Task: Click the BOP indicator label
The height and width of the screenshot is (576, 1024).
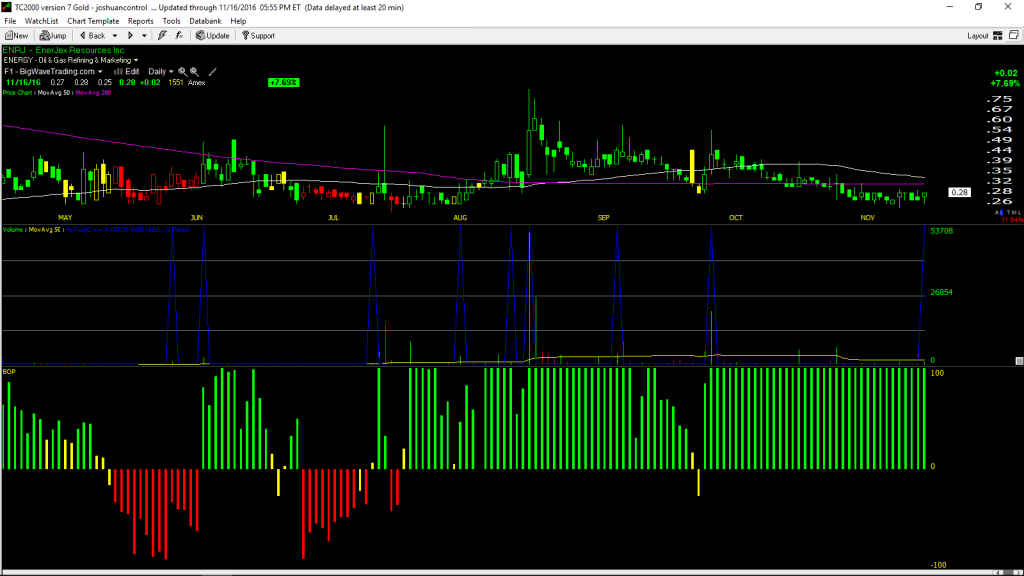Action: (x=9, y=372)
